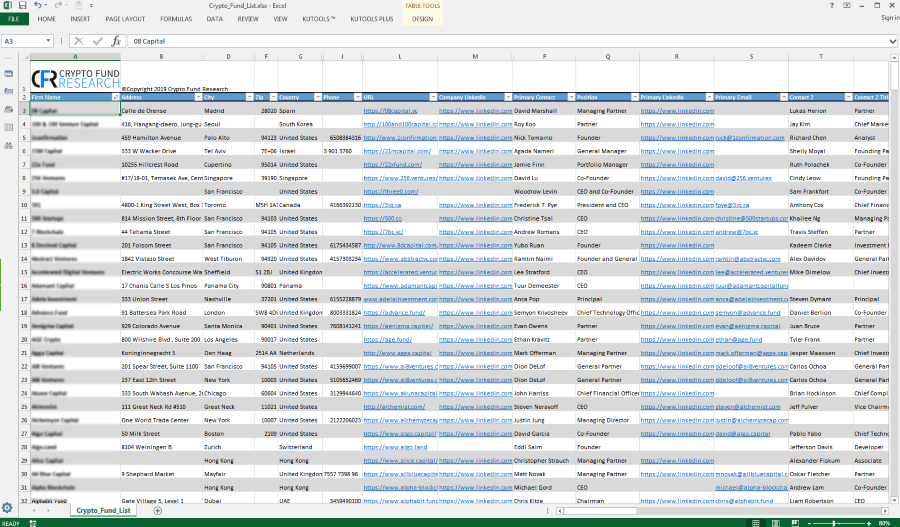Open the VIEW ribbon tab
This screenshot has height=527, width=900.
click(x=280, y=19)
